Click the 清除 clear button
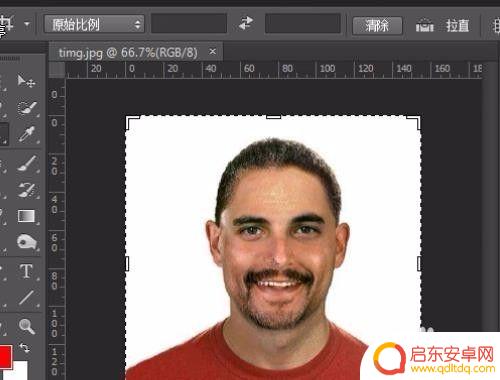This screenshot has height=380, width=500. tap(377, 25)
